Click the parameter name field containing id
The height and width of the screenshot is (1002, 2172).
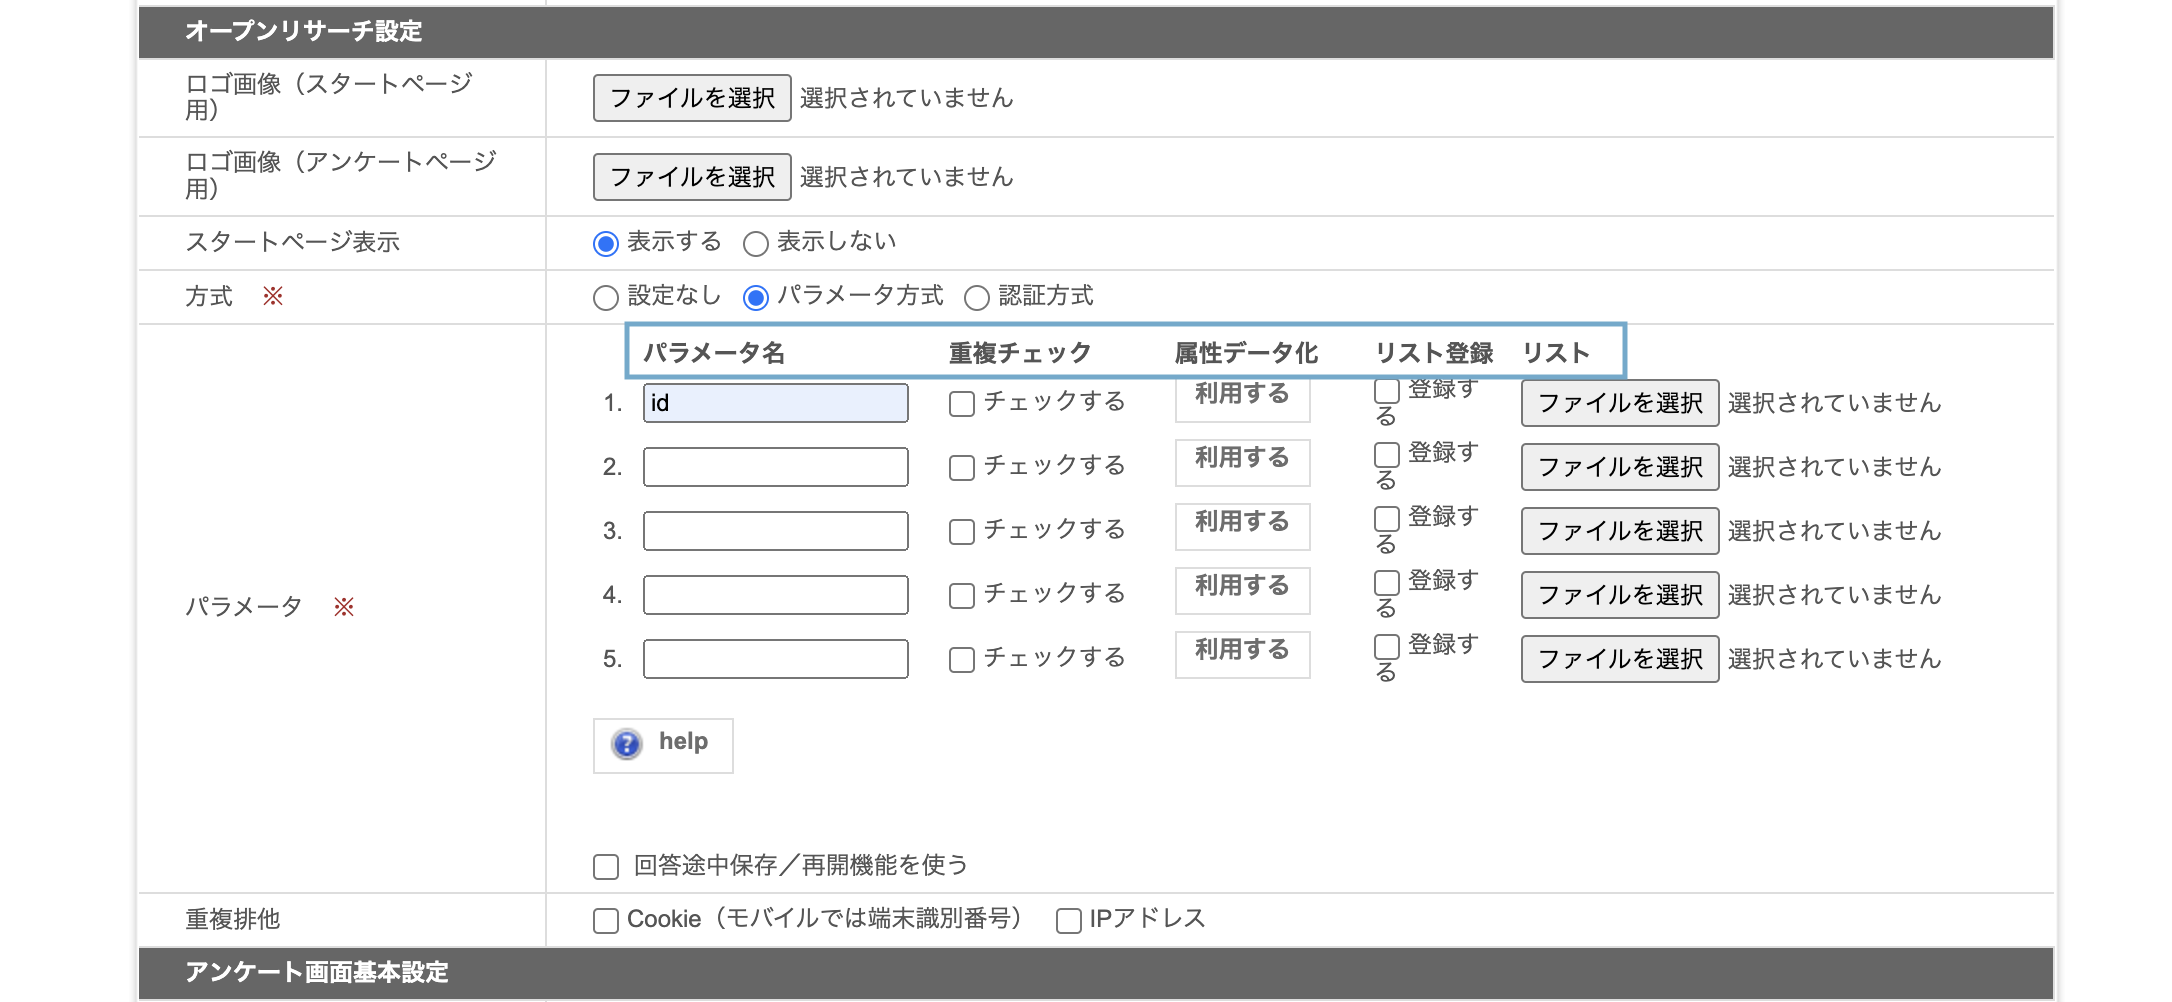point(775,403)
